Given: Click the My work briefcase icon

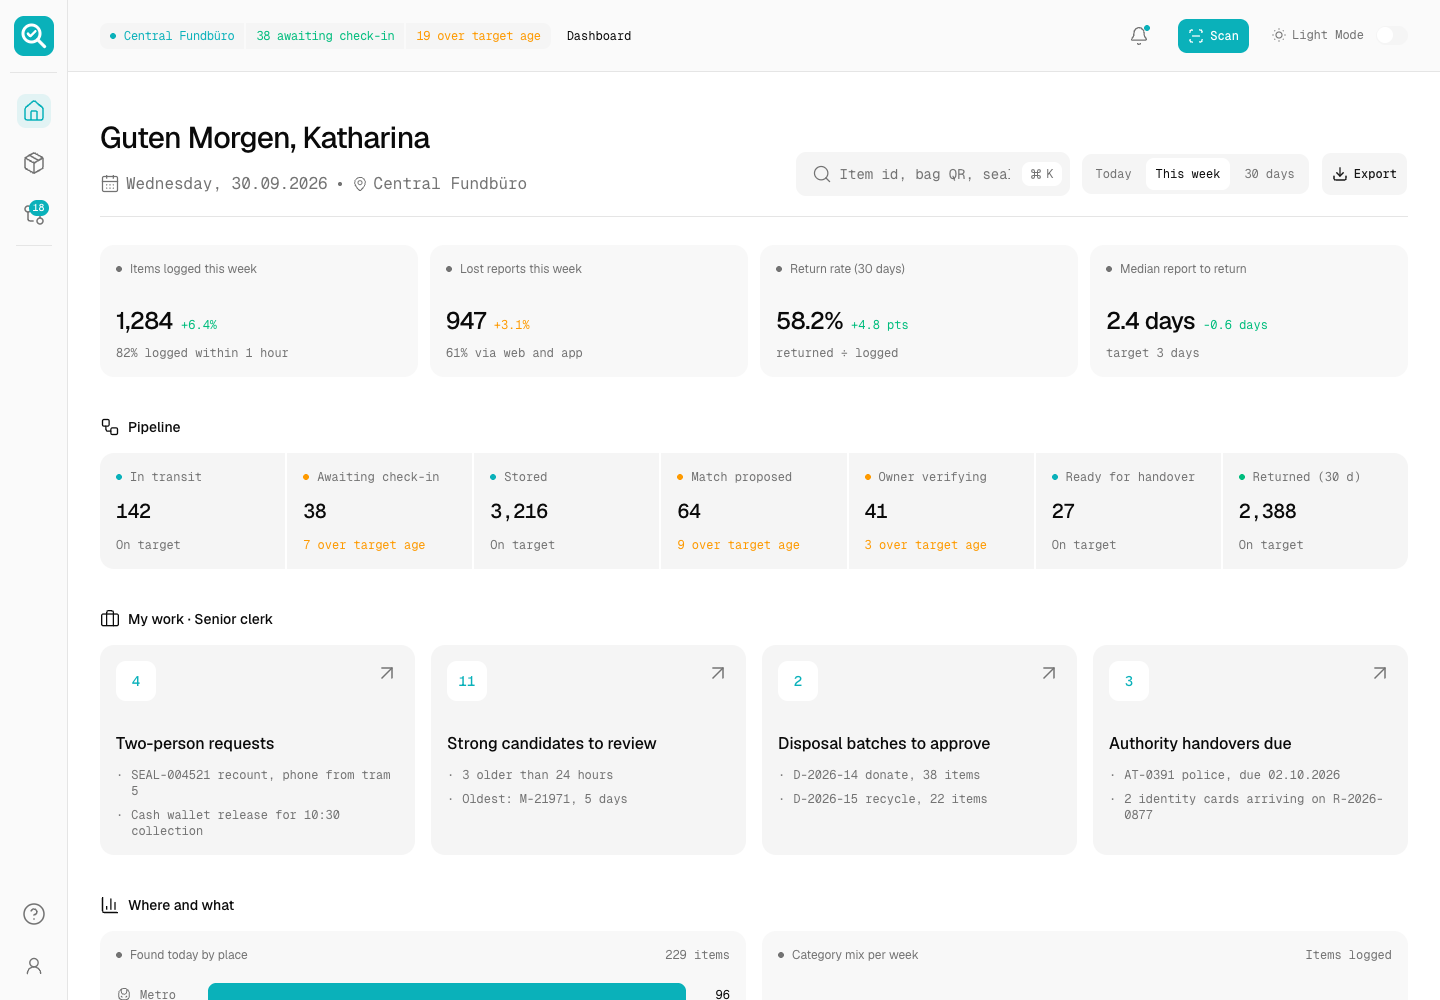Looking at the screenshot, I should (110, 619).
